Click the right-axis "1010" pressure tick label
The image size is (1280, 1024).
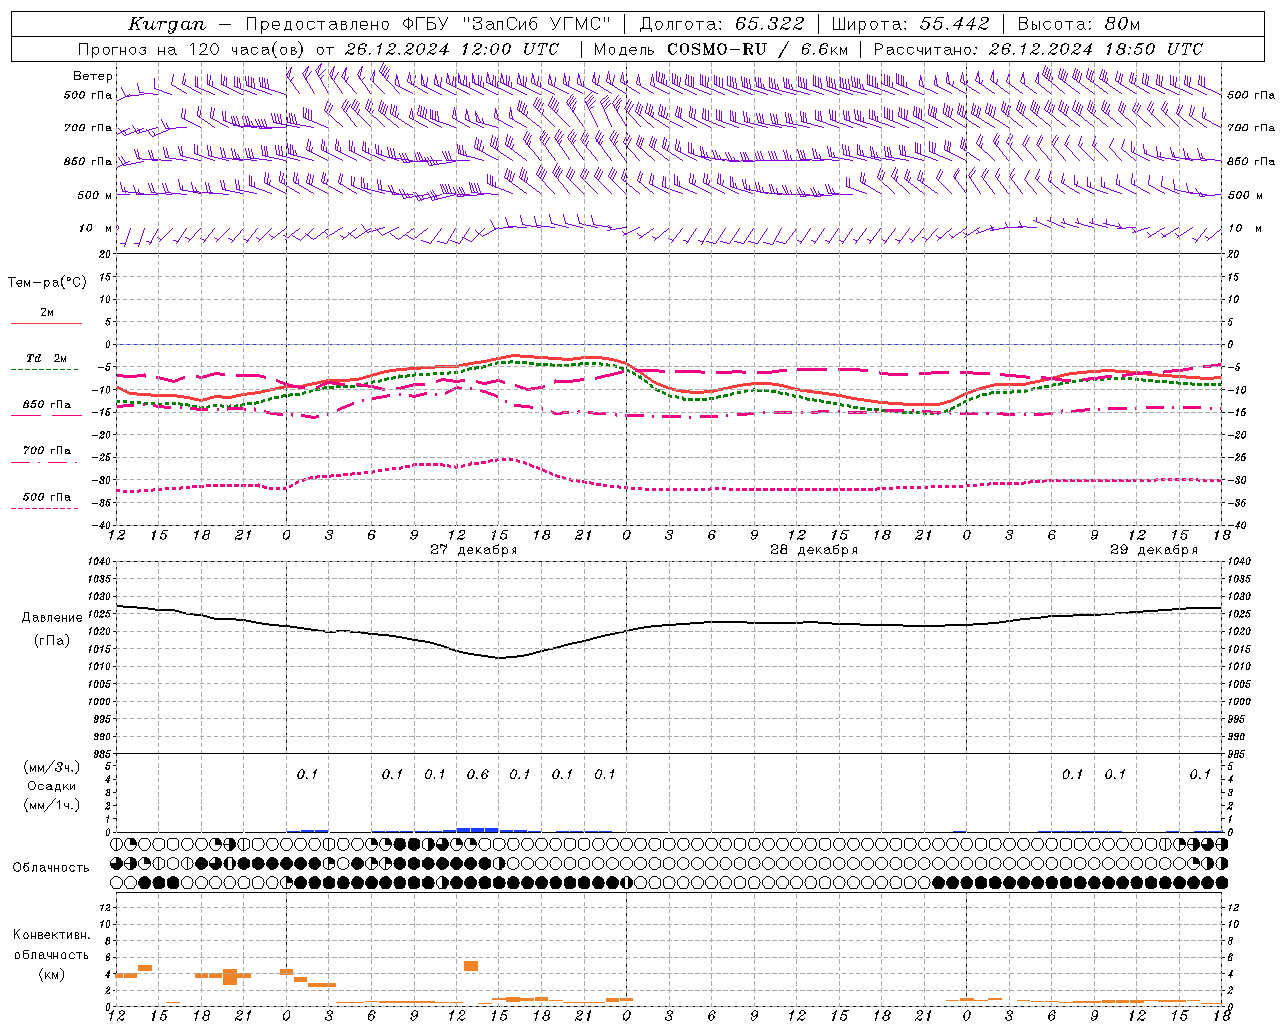click(1239, 667)
